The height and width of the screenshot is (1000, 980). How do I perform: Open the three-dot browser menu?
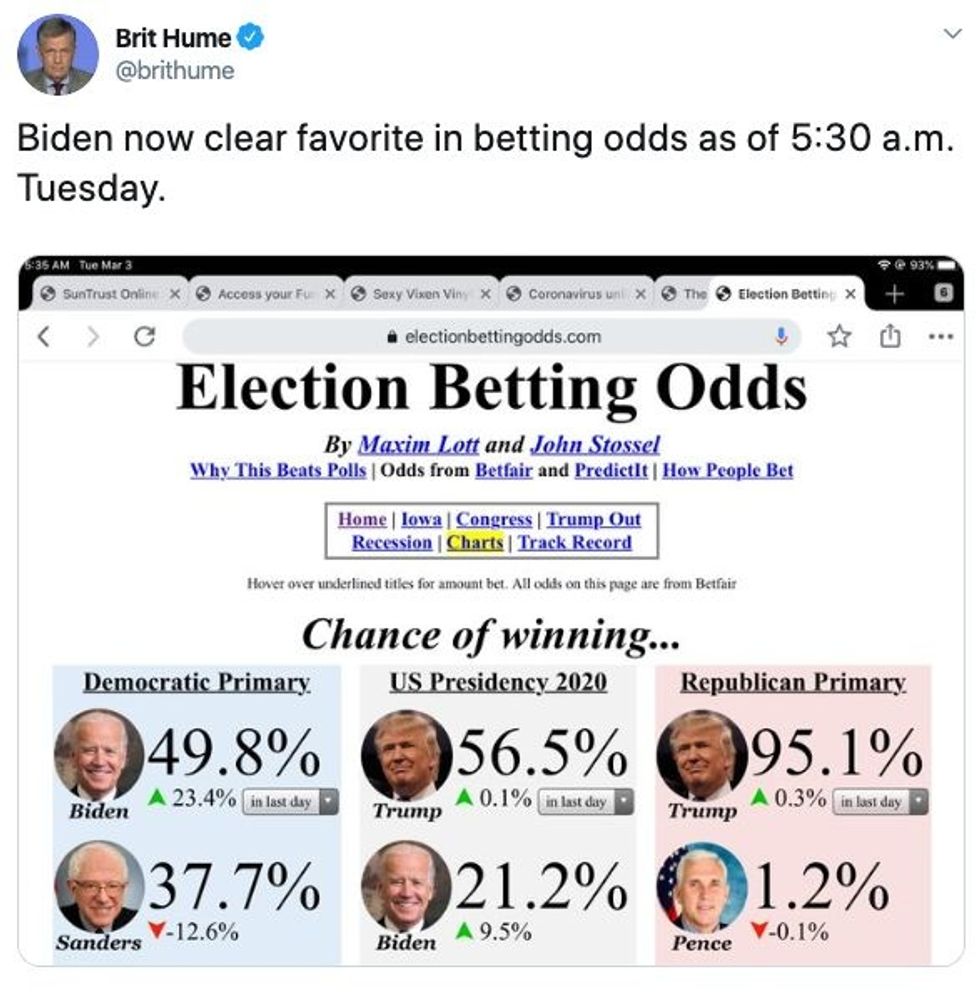(x=938, y=337)
